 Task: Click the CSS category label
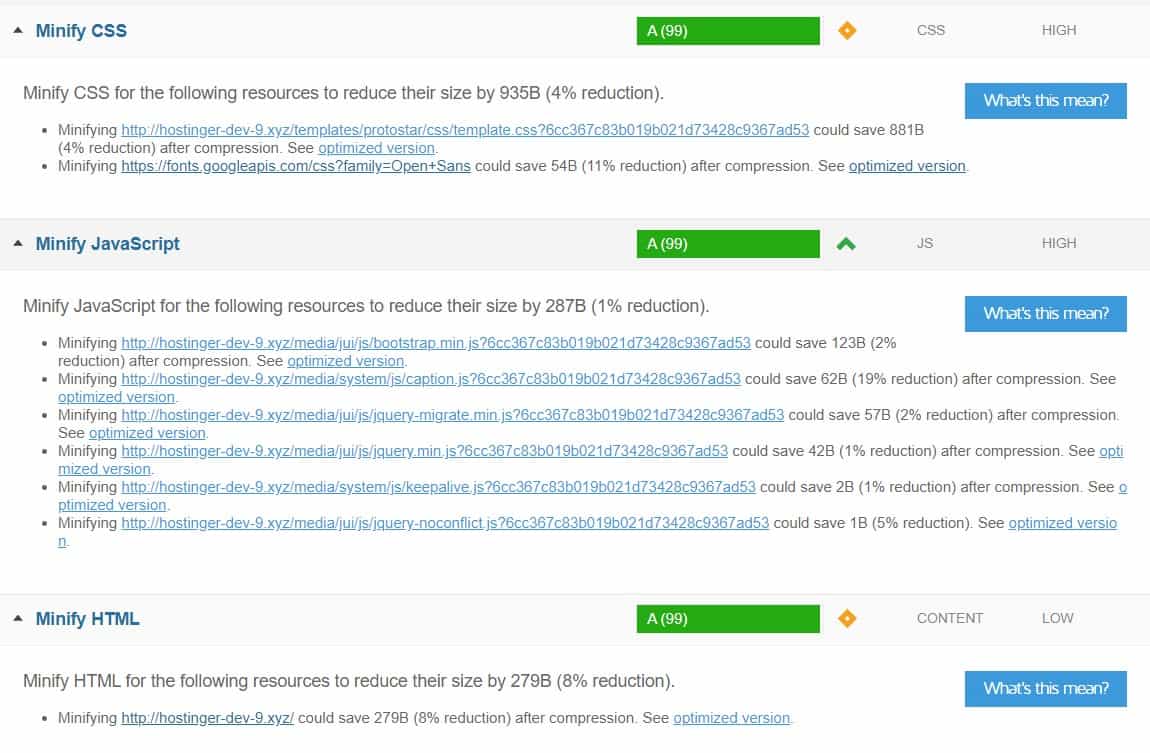(930, 30)
